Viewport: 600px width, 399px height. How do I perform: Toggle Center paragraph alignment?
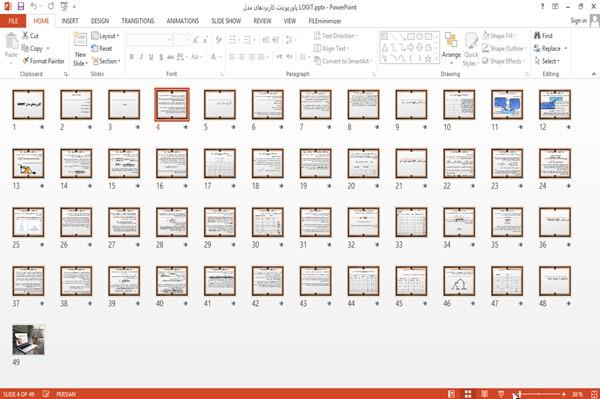coord(241,57)
